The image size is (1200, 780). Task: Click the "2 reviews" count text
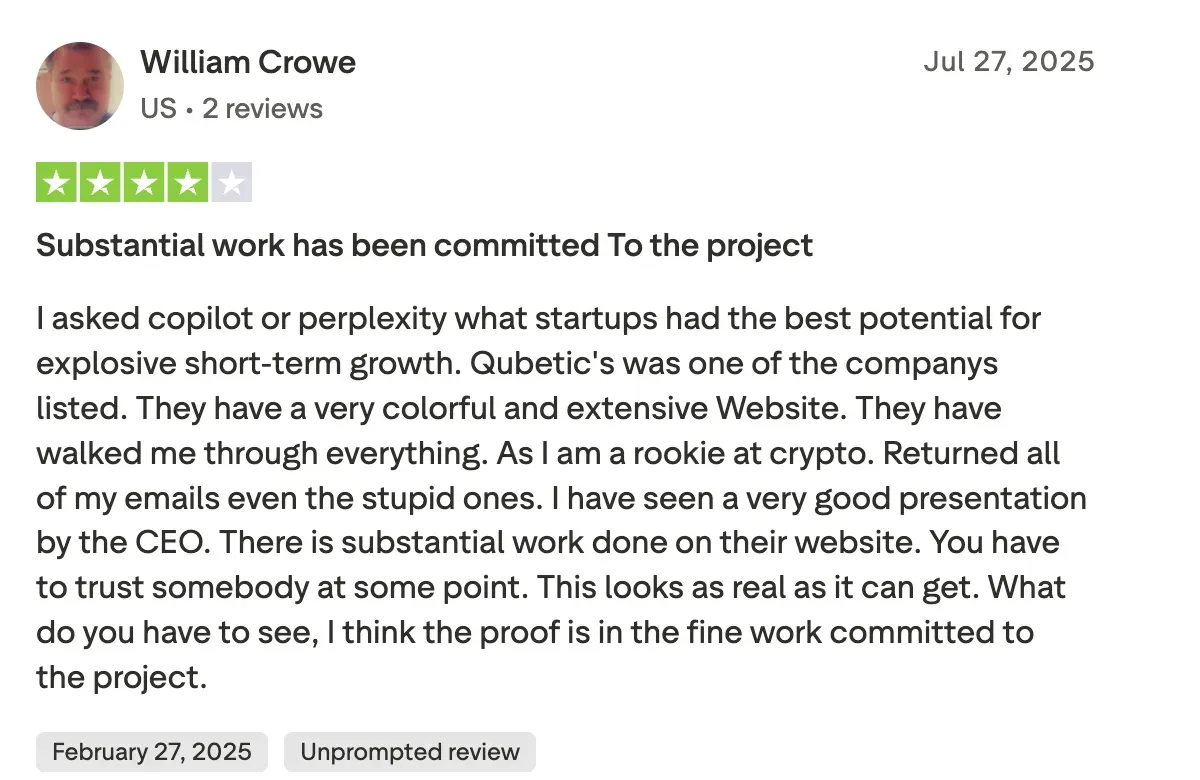(x=262, y=108)
